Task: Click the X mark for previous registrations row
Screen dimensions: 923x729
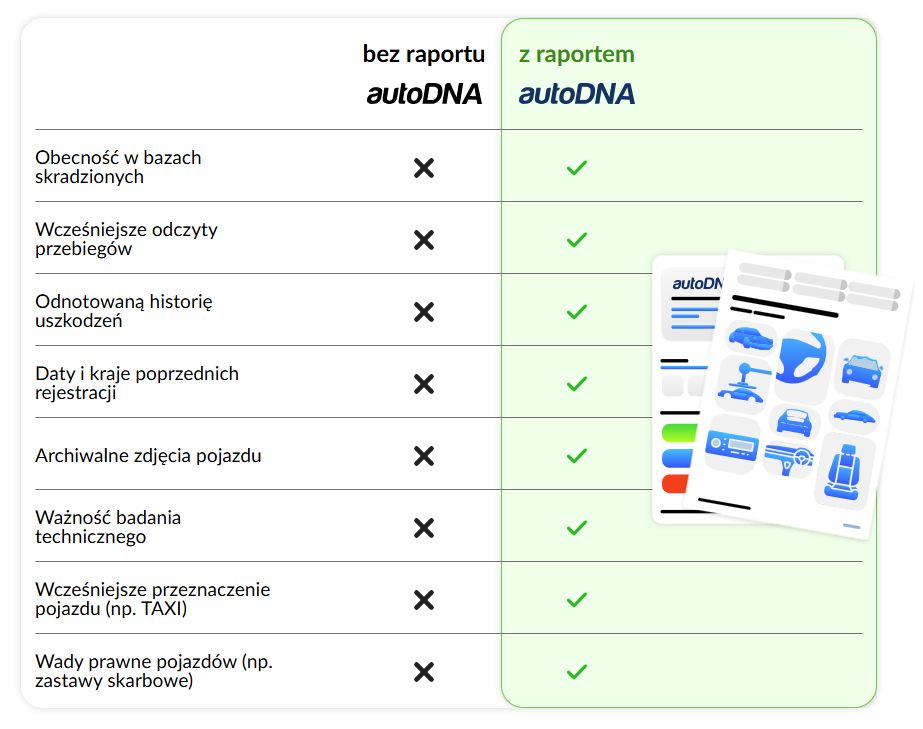Action: (424, 384)
